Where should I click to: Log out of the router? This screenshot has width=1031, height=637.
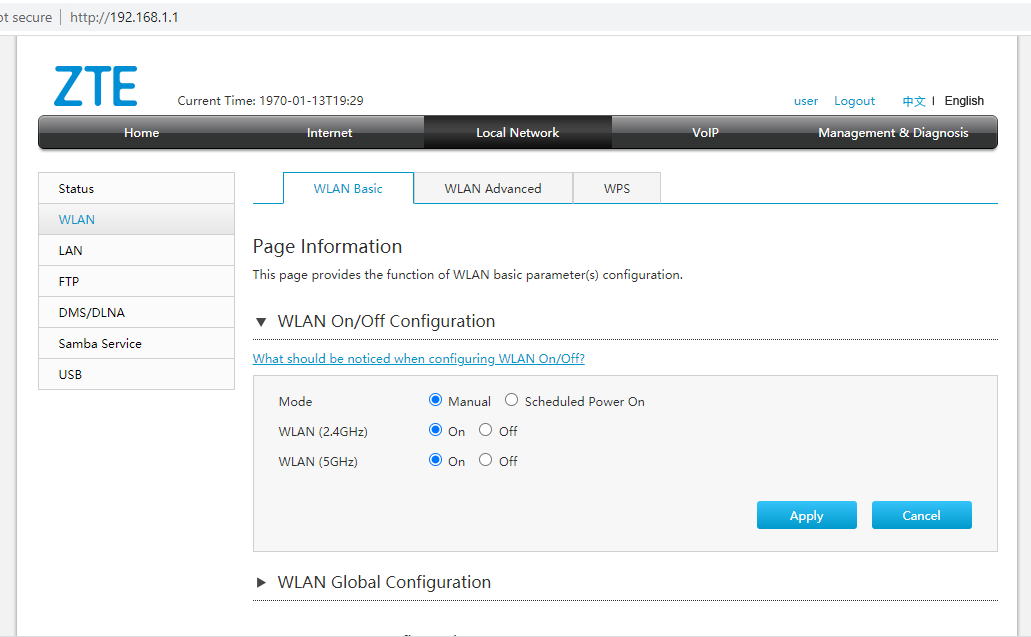pos(854,101)
